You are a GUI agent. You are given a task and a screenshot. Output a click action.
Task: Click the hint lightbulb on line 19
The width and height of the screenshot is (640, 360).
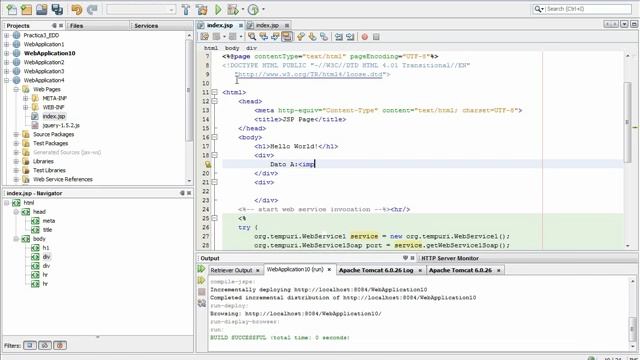[x=208, y=164]
